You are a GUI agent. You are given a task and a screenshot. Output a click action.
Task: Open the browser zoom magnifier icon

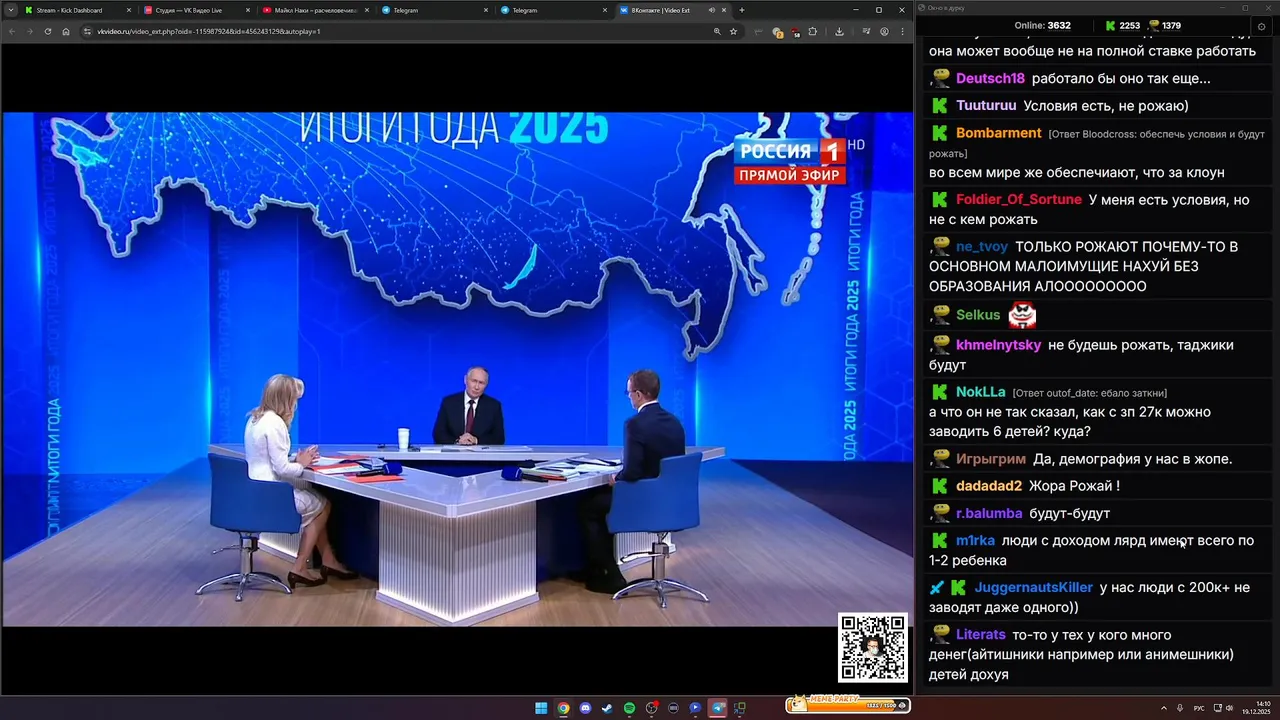717,31
